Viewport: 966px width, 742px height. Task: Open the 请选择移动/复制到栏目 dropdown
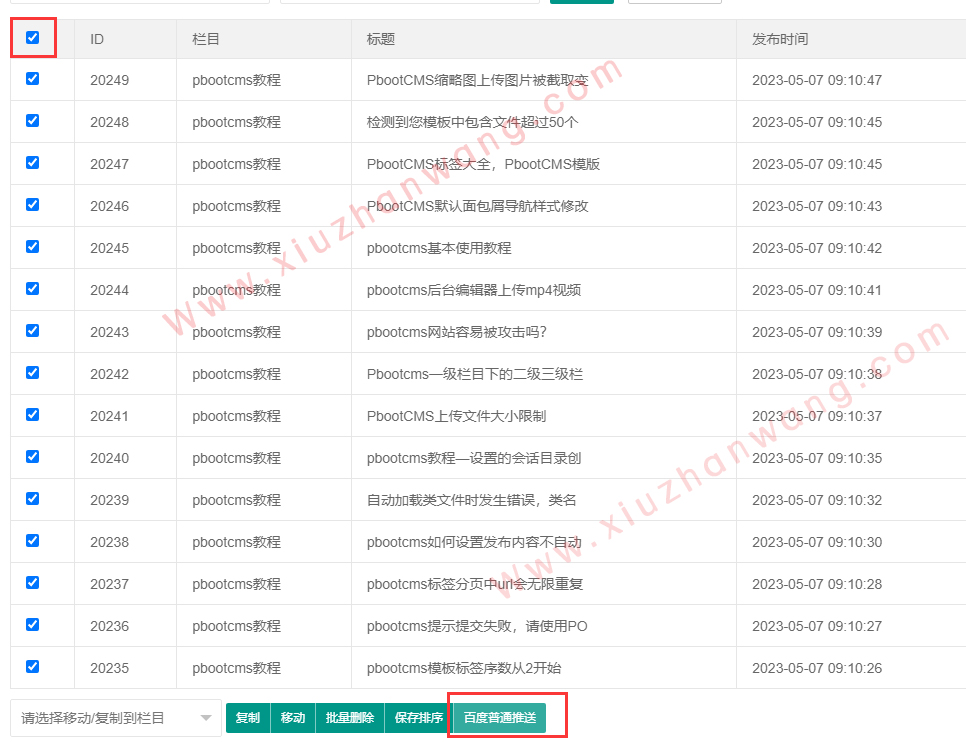pyautogui.click(x=116, y=718)
